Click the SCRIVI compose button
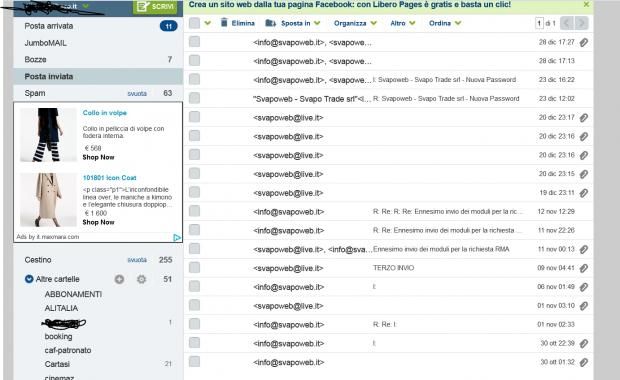Image resolution: width=620 pixels, height=380 pixels. pos(155,7)
